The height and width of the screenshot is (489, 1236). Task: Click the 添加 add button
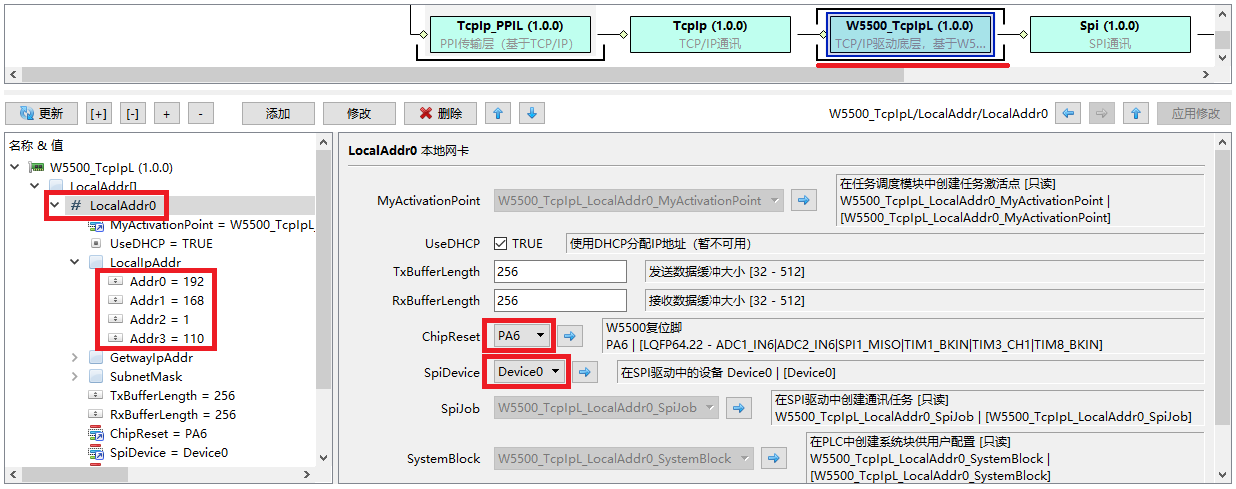[278, 114]
